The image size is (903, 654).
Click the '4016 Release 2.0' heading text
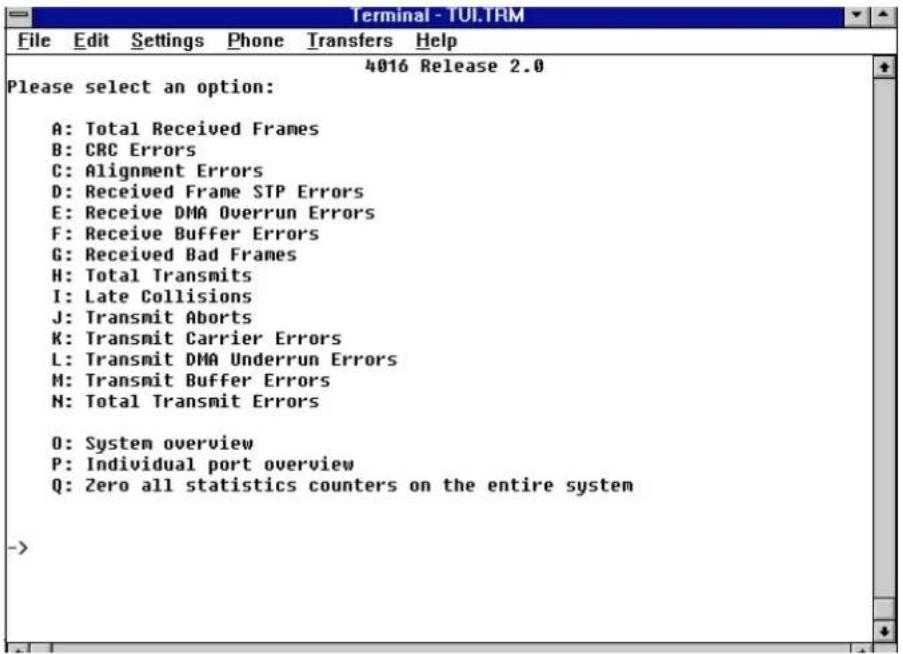click(454, 66)
